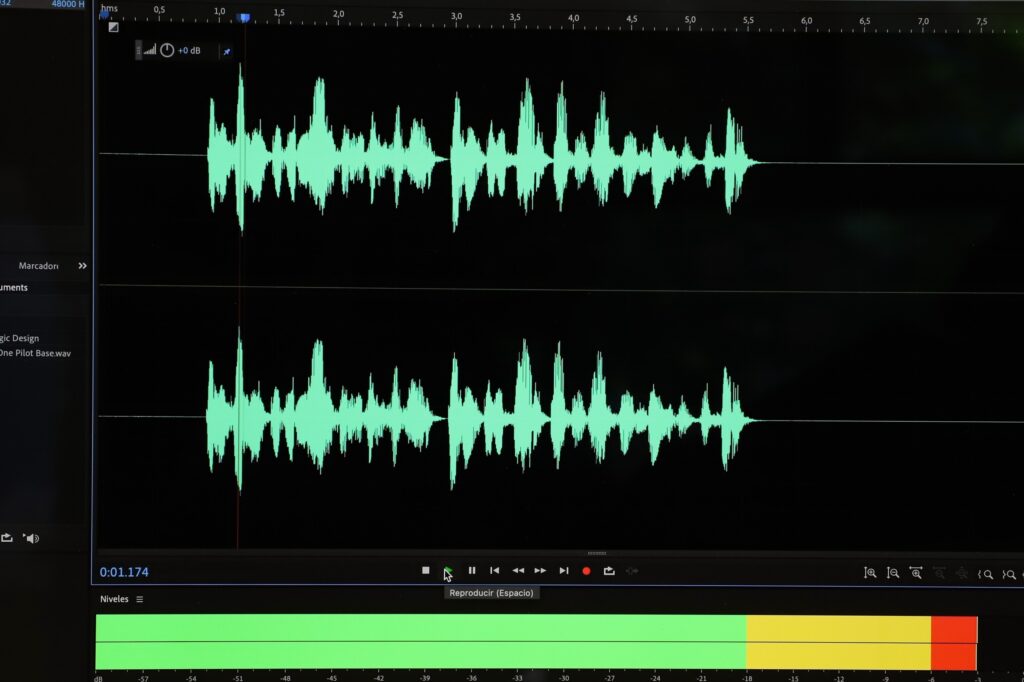Jump playhead to previous marker
1024x682 pixels.
(494, 571)
